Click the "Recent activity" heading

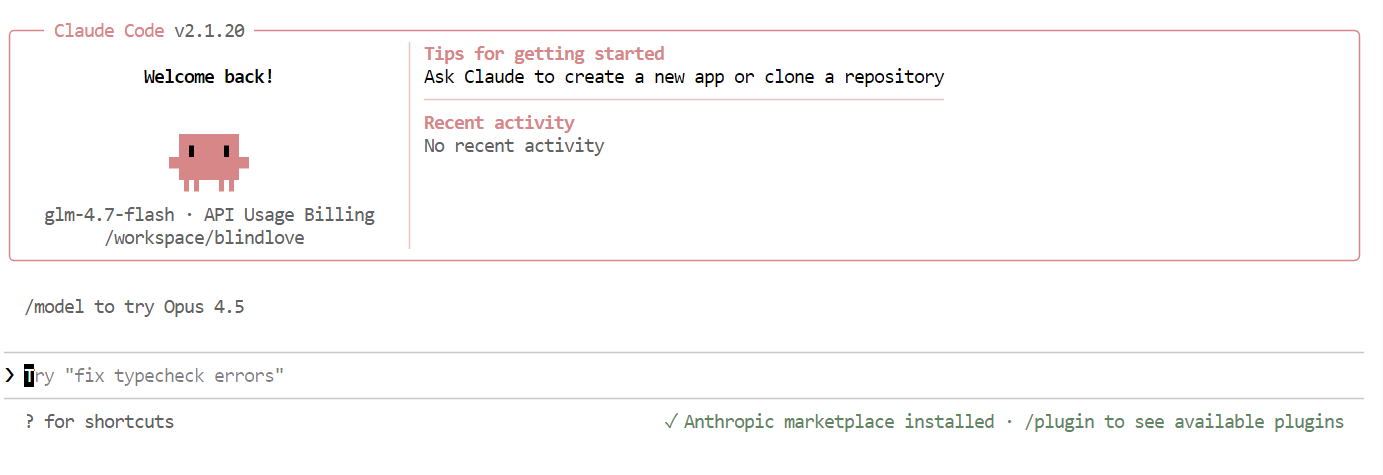(x=499, y=123)
